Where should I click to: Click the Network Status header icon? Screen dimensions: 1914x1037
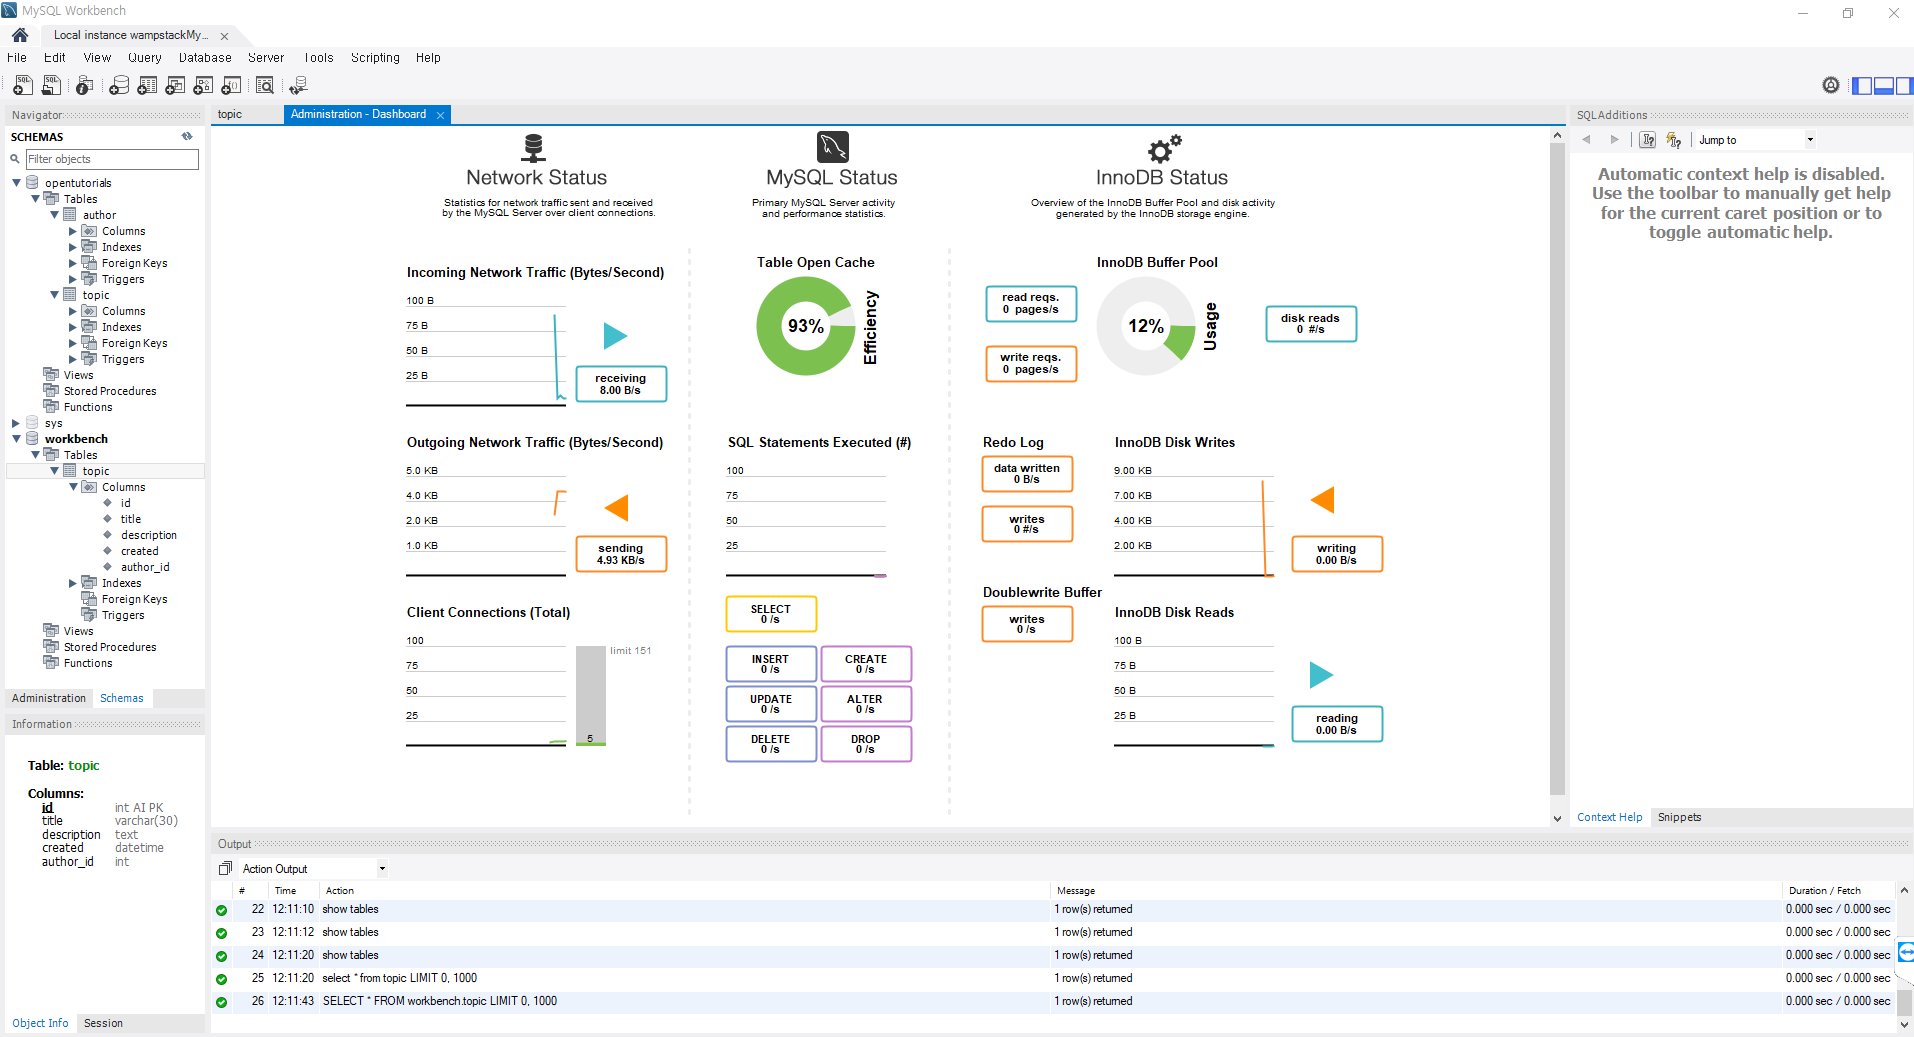pyautogui.click(x=534, y=148)
